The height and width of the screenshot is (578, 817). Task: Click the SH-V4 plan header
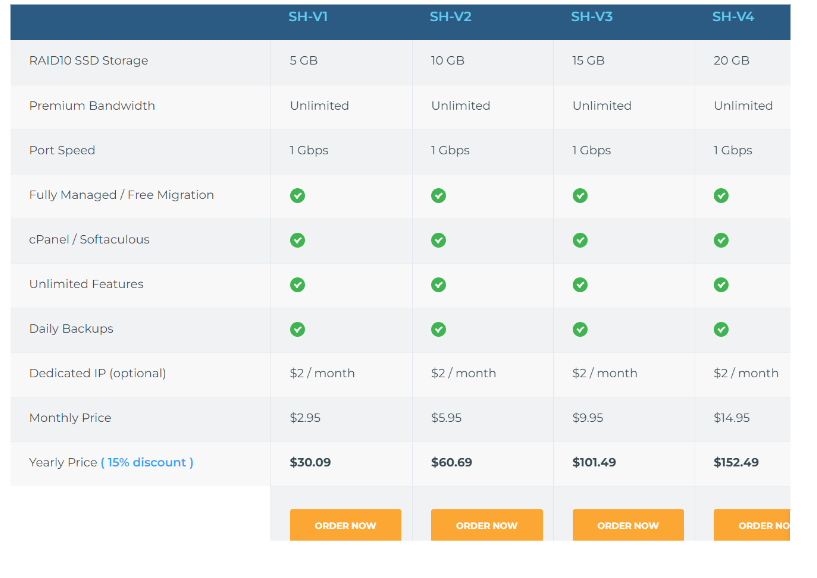(733, 17)
